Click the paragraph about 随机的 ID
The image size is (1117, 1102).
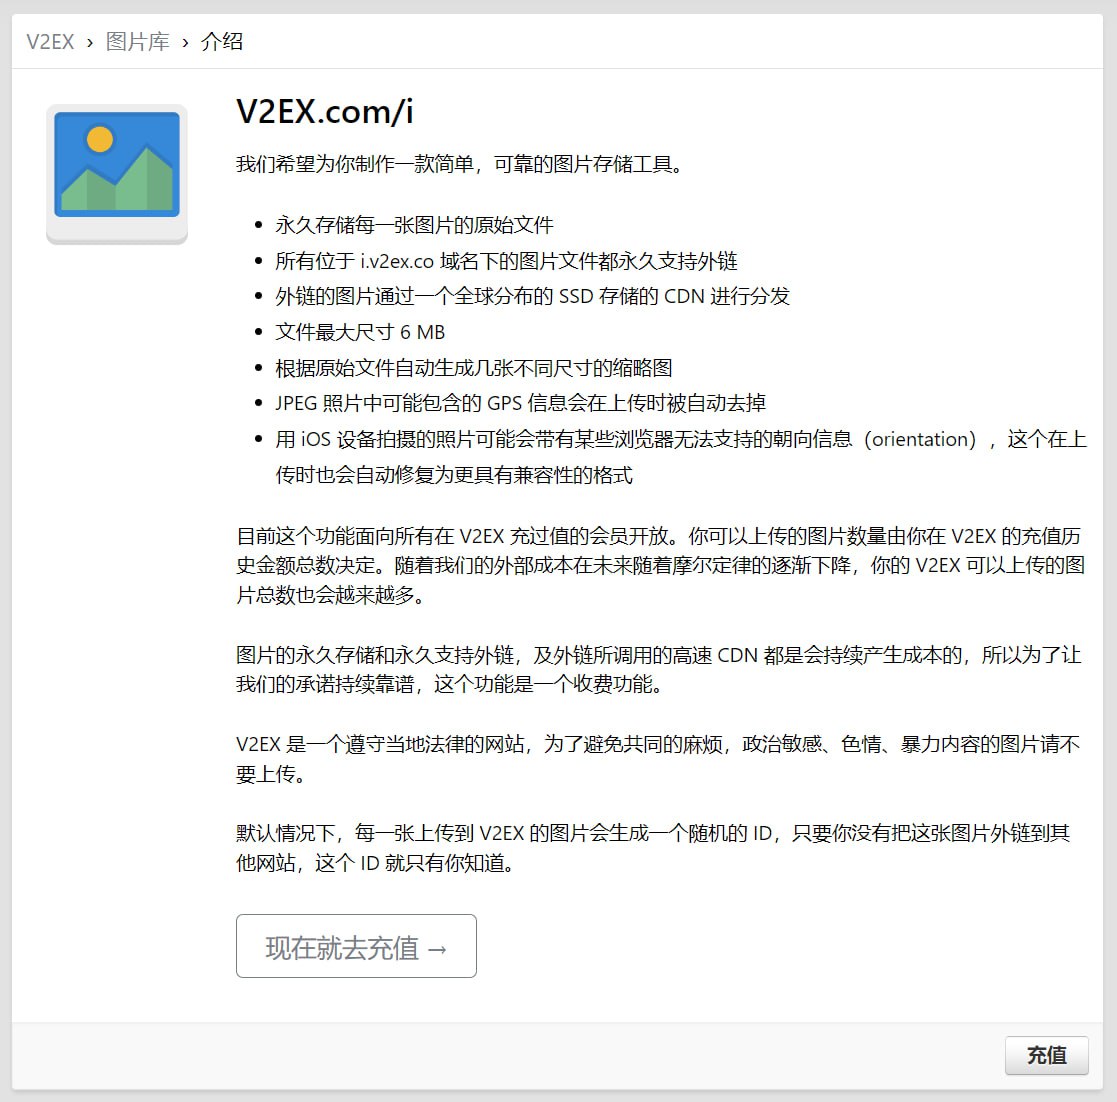pyautogui.click(x=653, y=848)
